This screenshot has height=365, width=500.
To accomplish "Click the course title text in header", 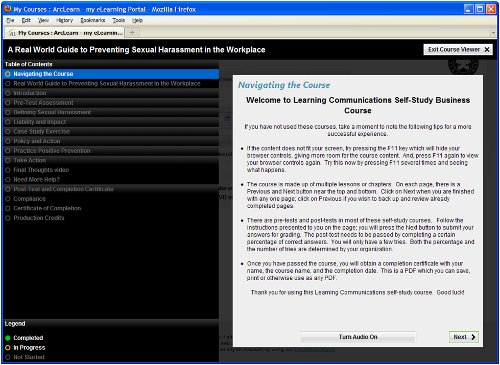I will [x=136, y=50].
